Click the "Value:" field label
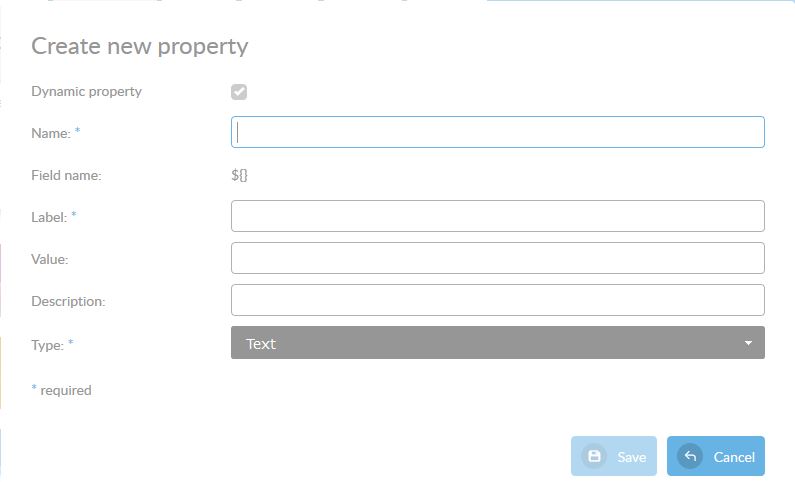 click(x=49, y=259)
